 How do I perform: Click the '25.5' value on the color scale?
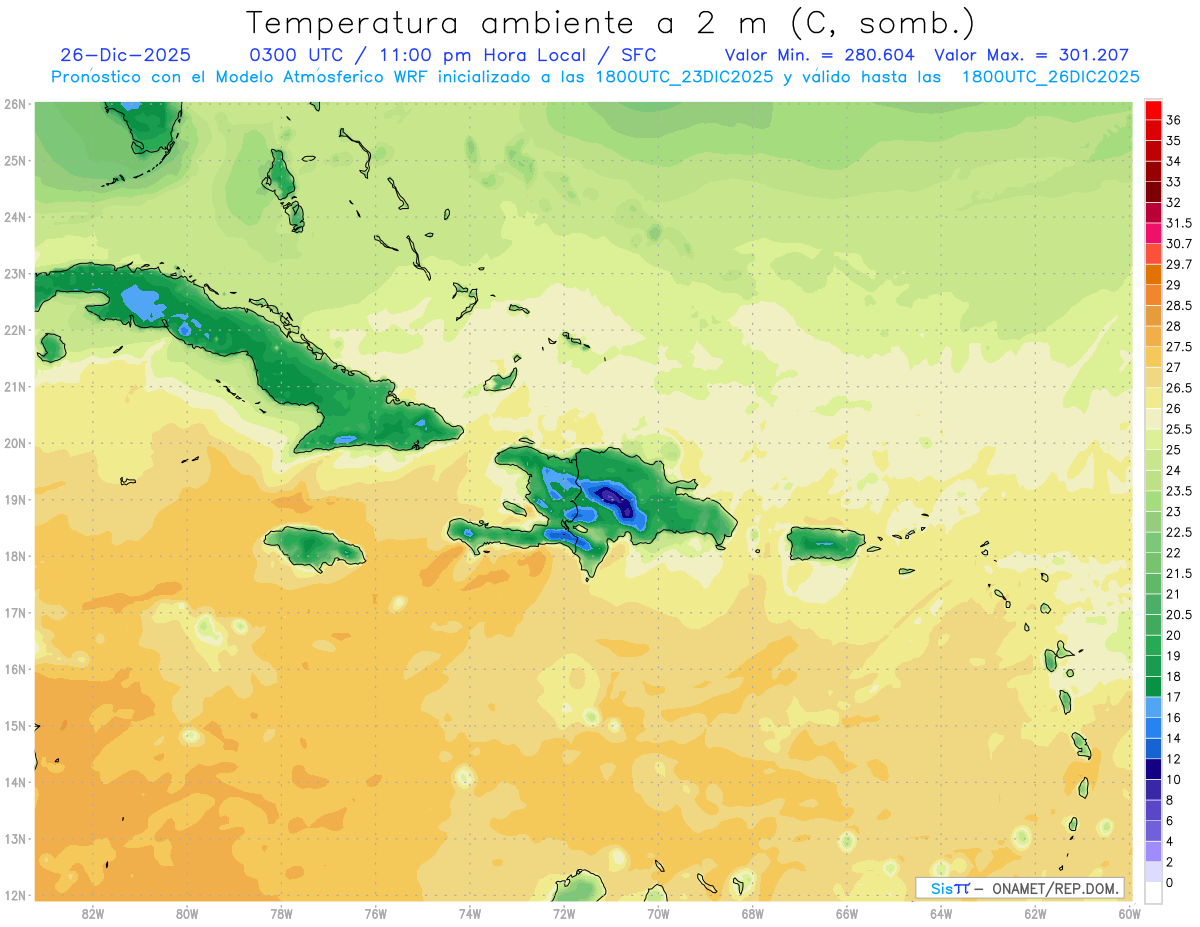pos(1179,429)
